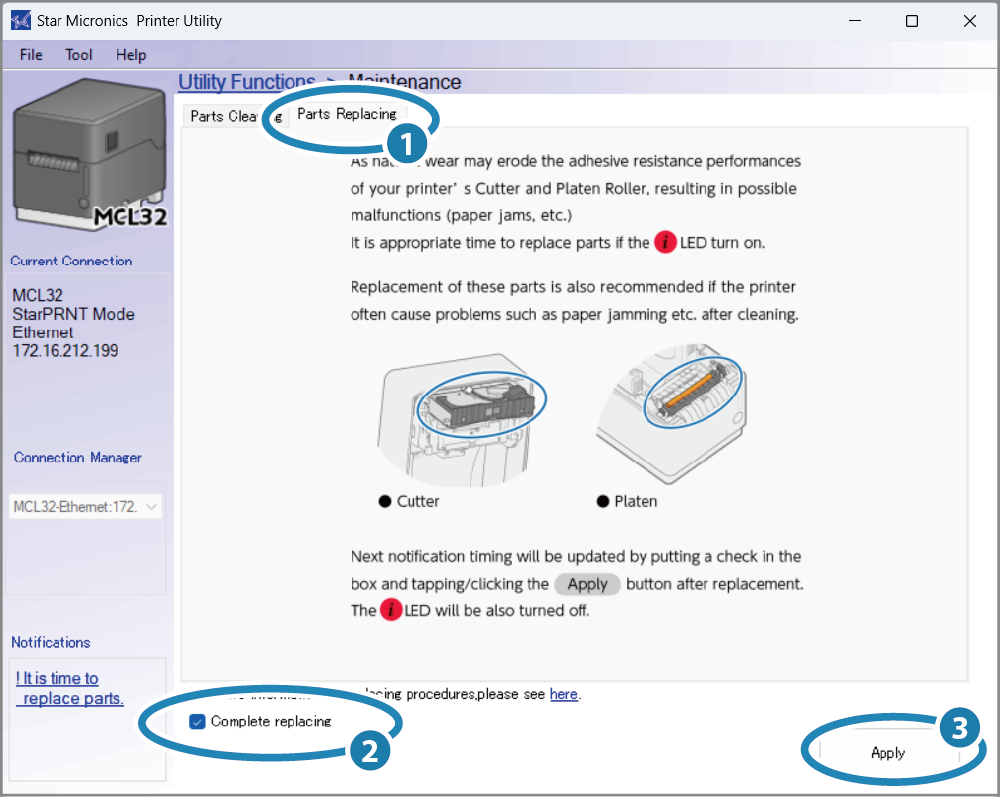Click the inline grey Apply label in the instructions

pyautogui.click(x=587, y=584)
